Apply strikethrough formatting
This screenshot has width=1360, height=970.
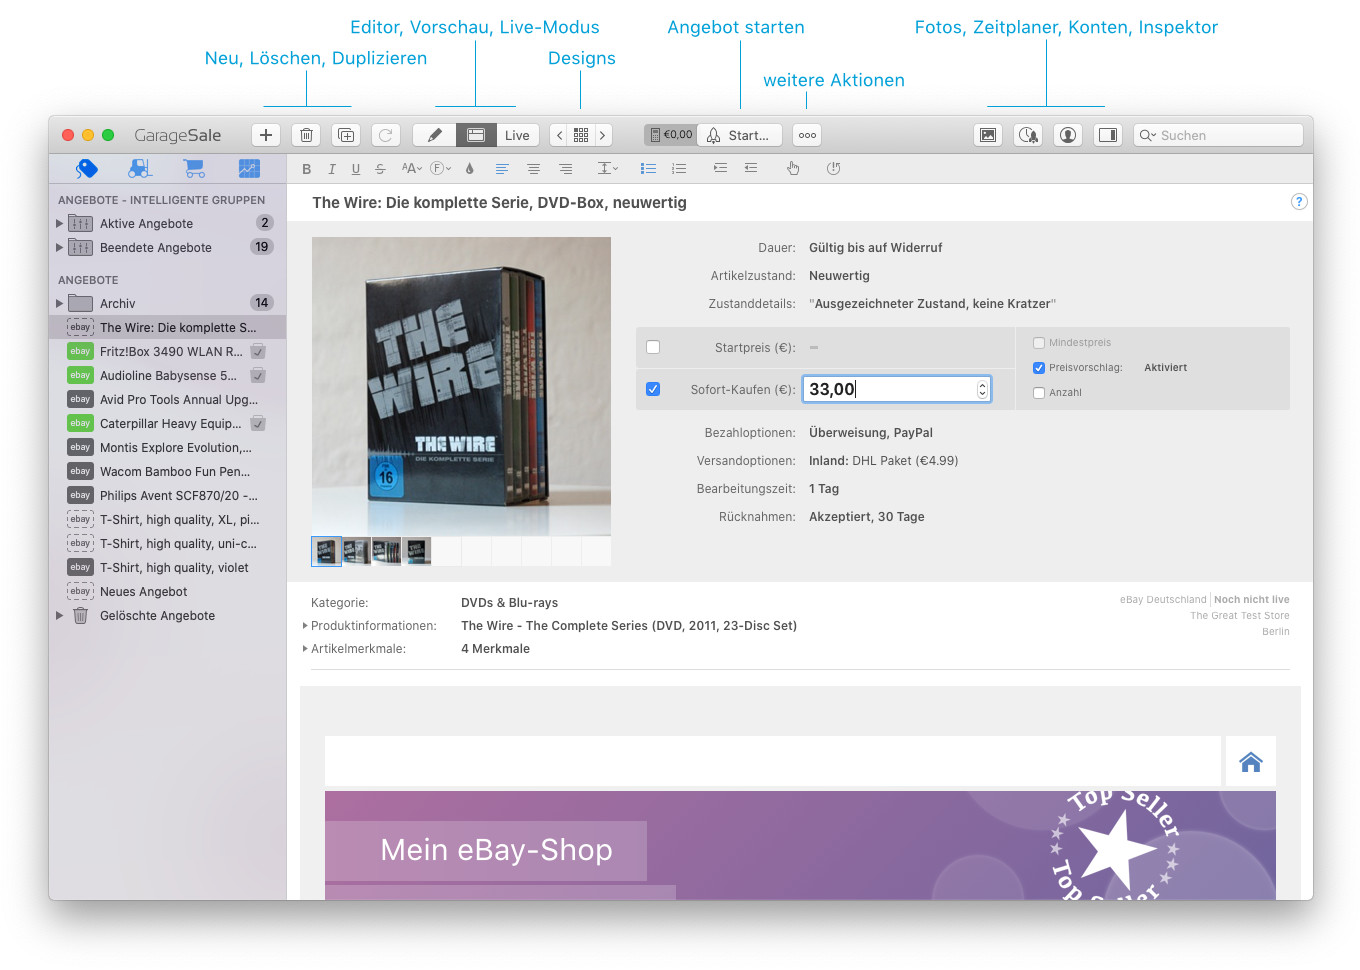click(380, 169)
